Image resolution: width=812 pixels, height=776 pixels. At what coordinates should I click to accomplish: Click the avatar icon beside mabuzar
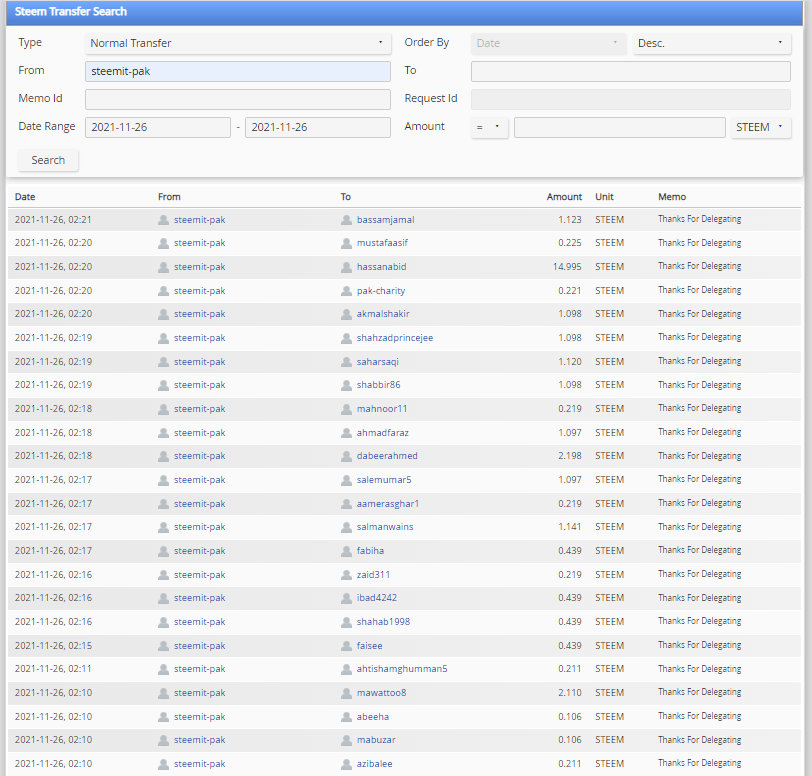pos(346,740)
